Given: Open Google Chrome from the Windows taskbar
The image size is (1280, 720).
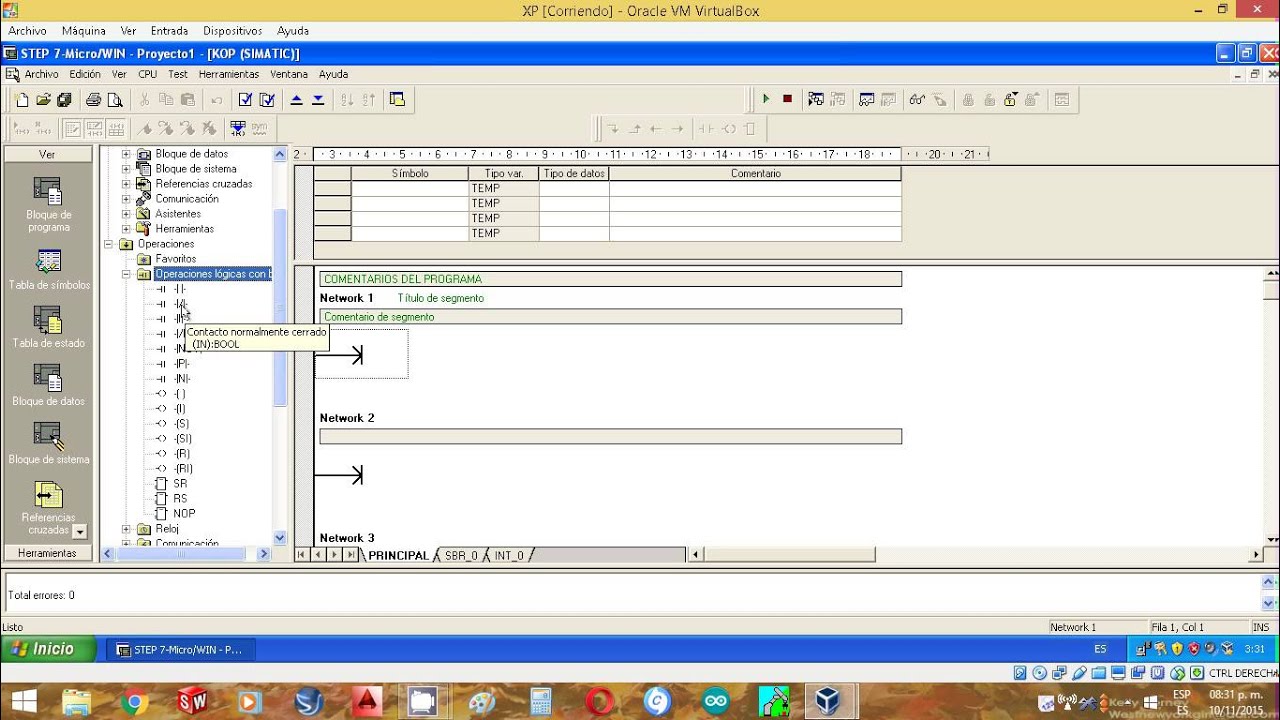Looking at the screenshot, I should click(135, 701).
